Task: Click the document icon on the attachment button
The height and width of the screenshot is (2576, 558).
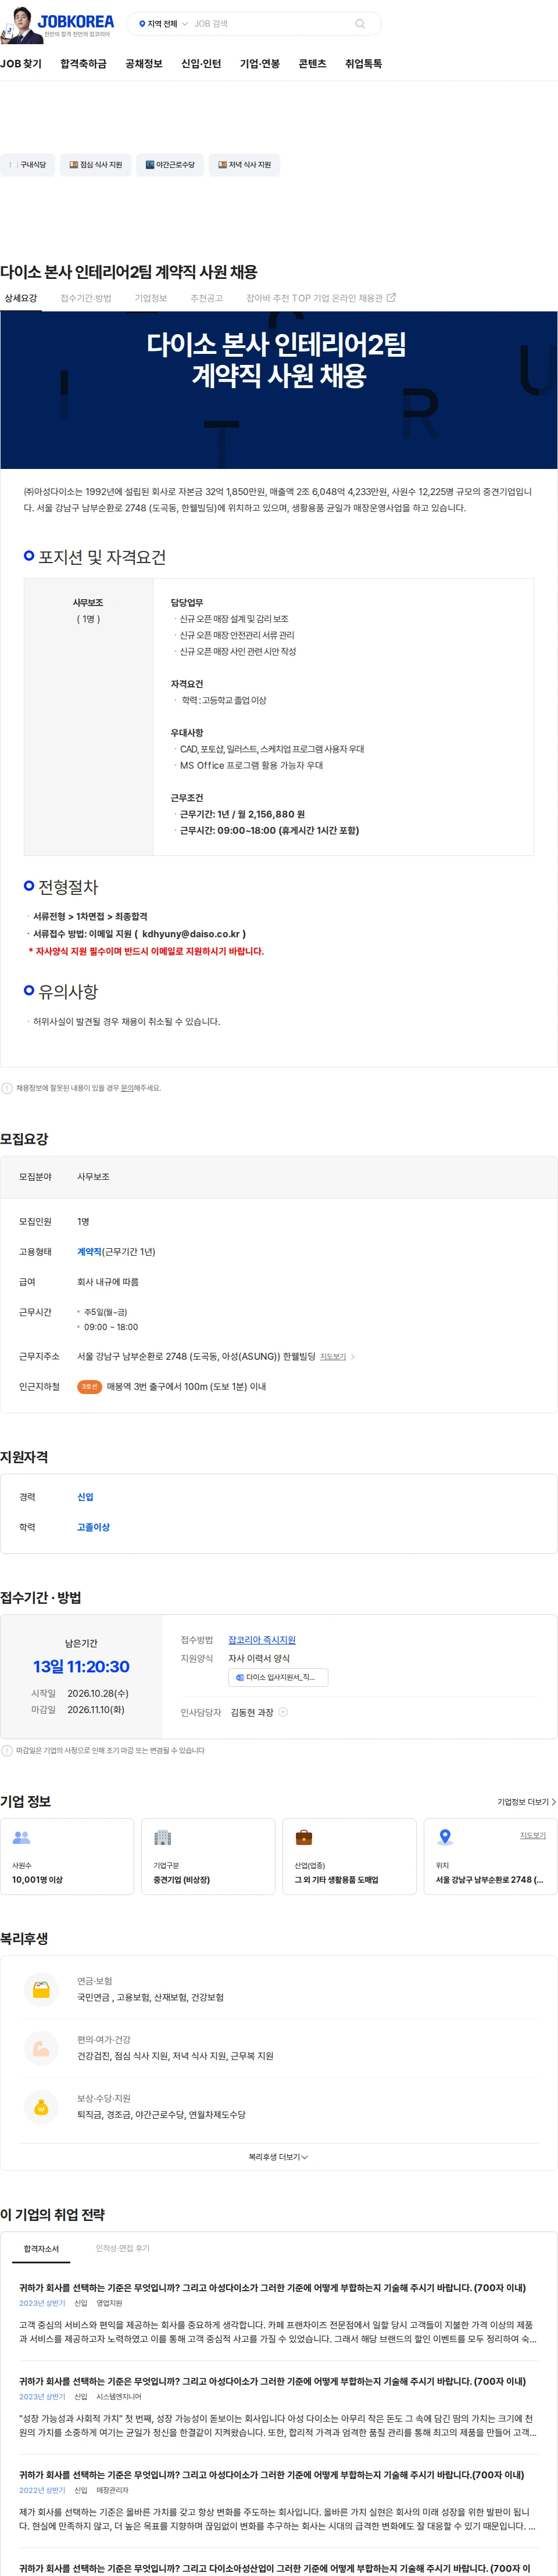Action: [240, 1677]
